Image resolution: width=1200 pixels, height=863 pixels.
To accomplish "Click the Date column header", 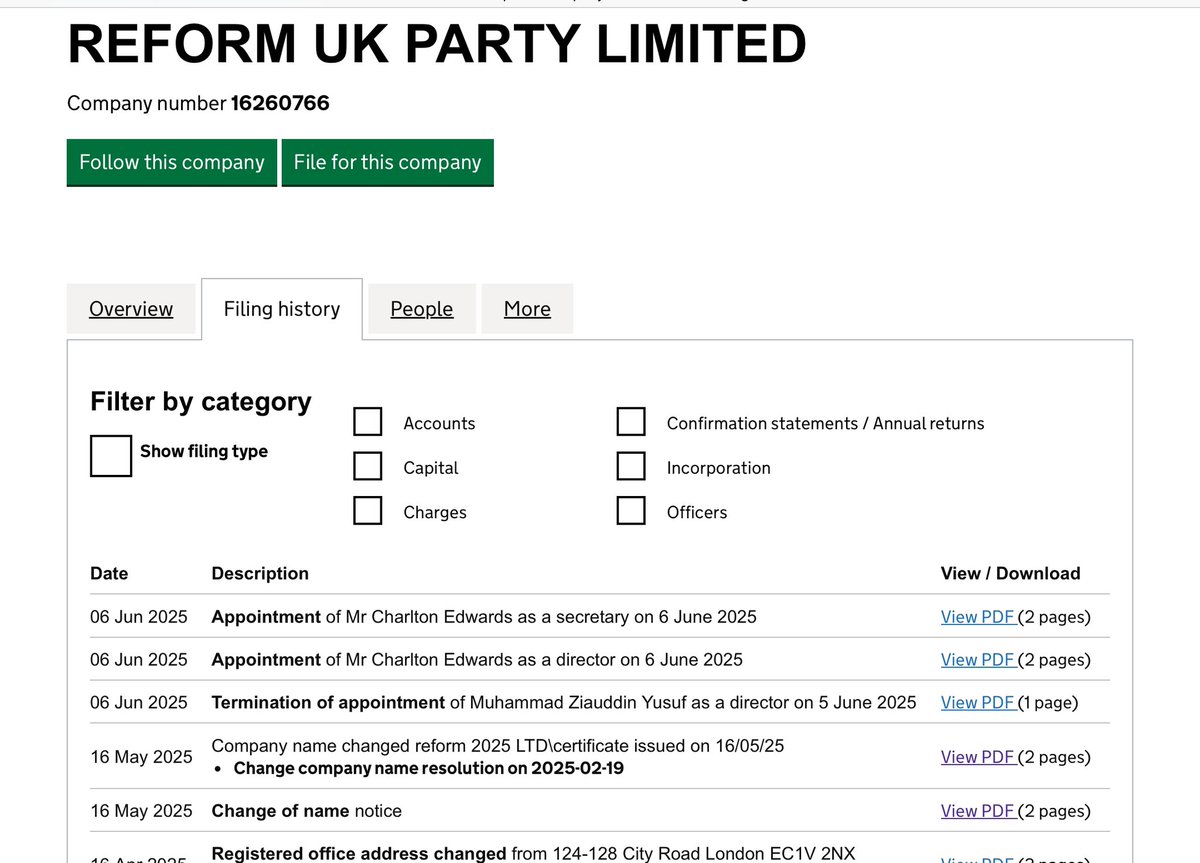I will (109, 573).
